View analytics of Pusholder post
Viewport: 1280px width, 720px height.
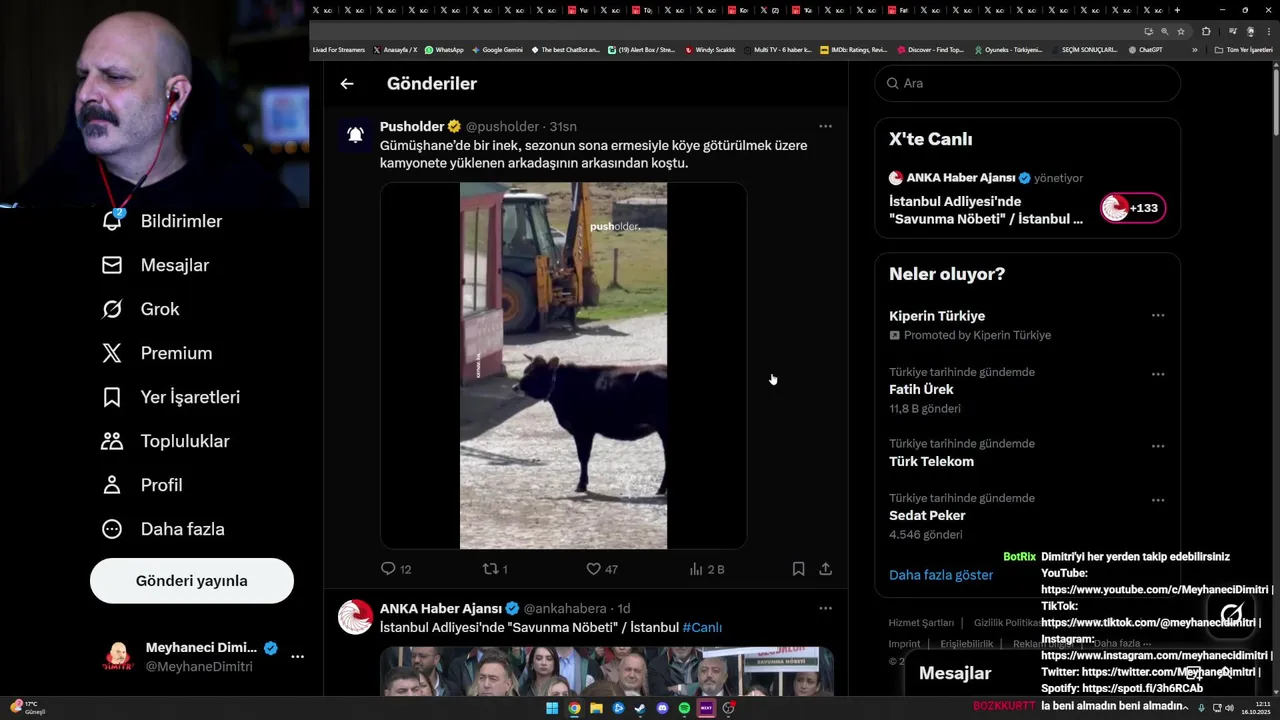706,569
